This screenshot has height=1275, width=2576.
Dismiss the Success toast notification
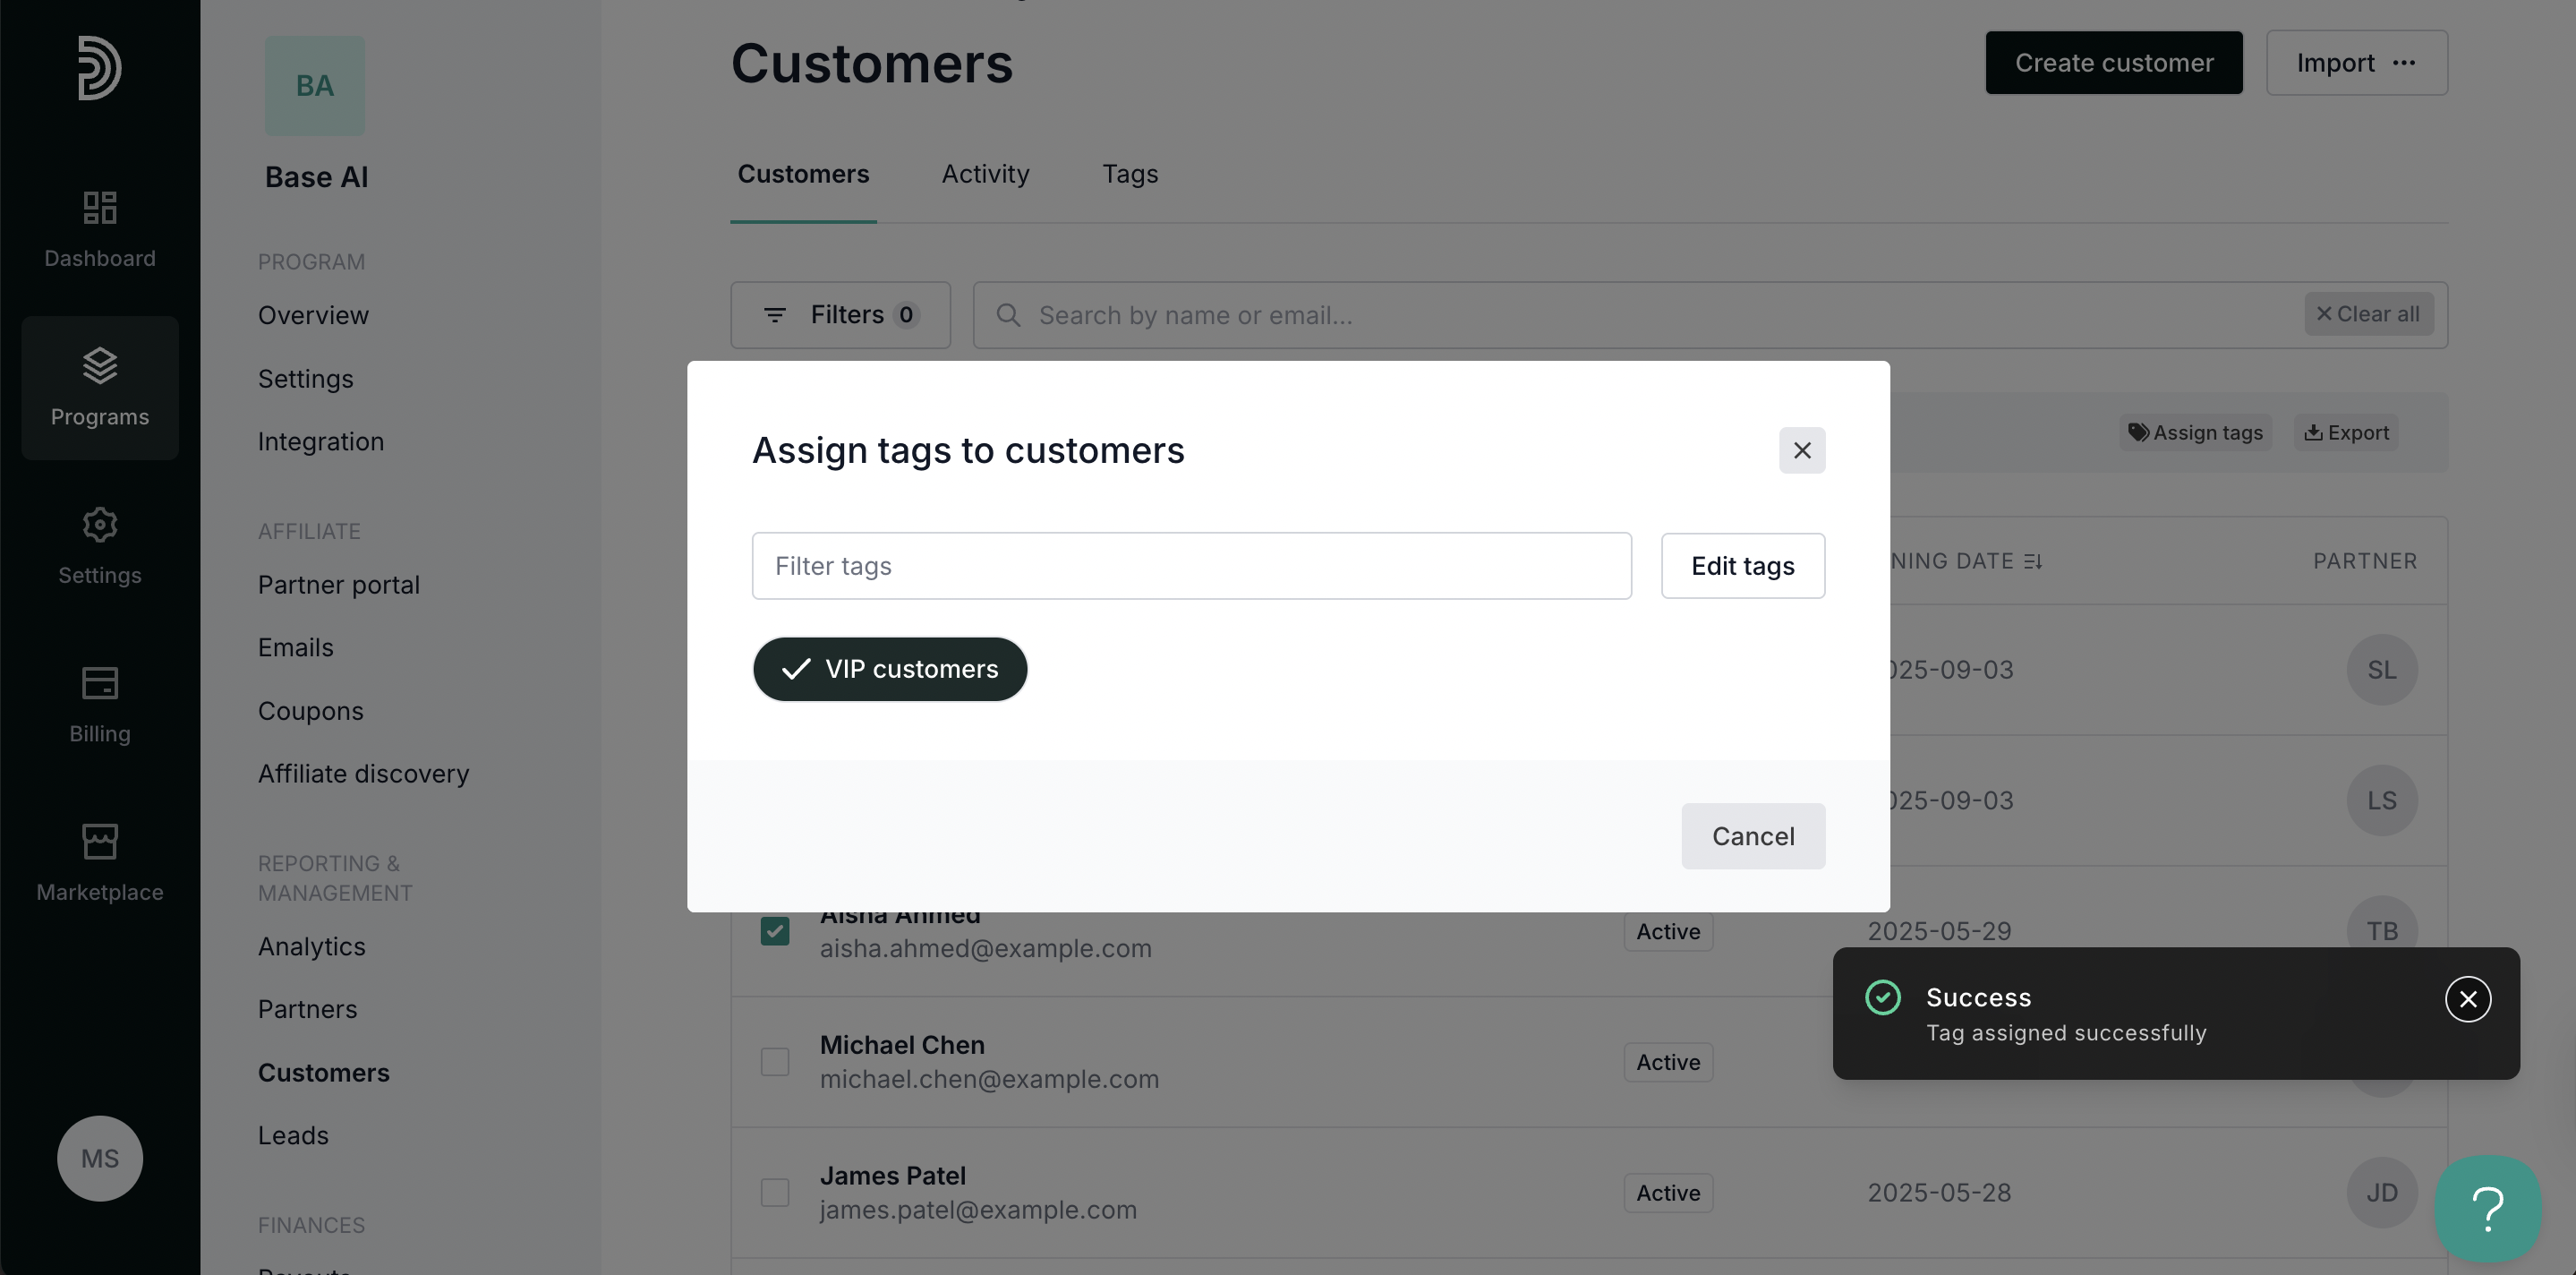(x=2467, y=999)
